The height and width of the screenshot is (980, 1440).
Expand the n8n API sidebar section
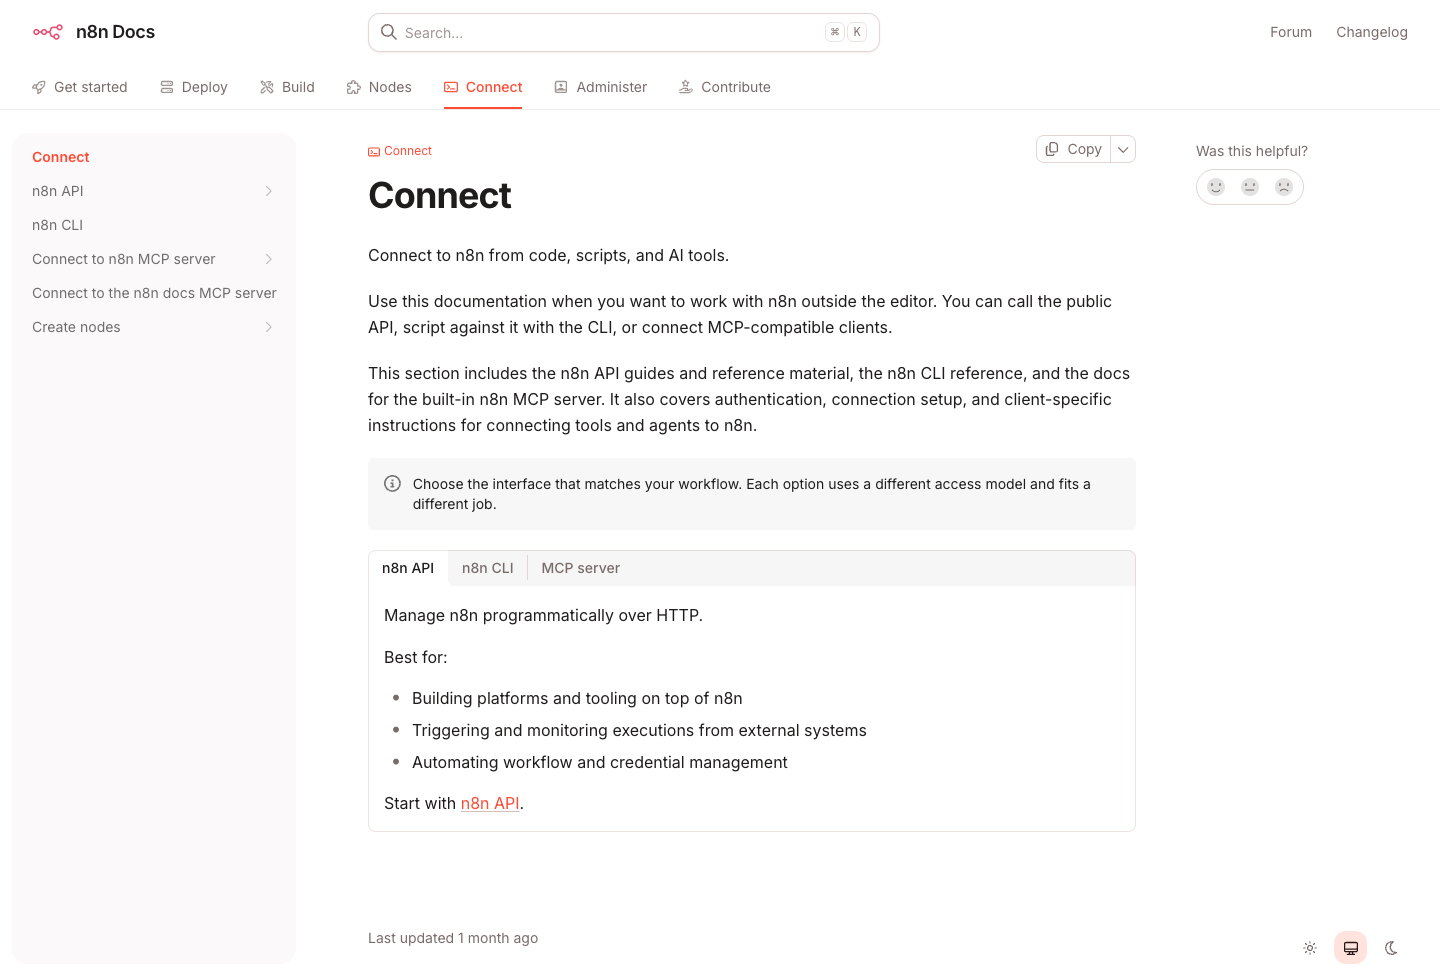tap(269, 191)
